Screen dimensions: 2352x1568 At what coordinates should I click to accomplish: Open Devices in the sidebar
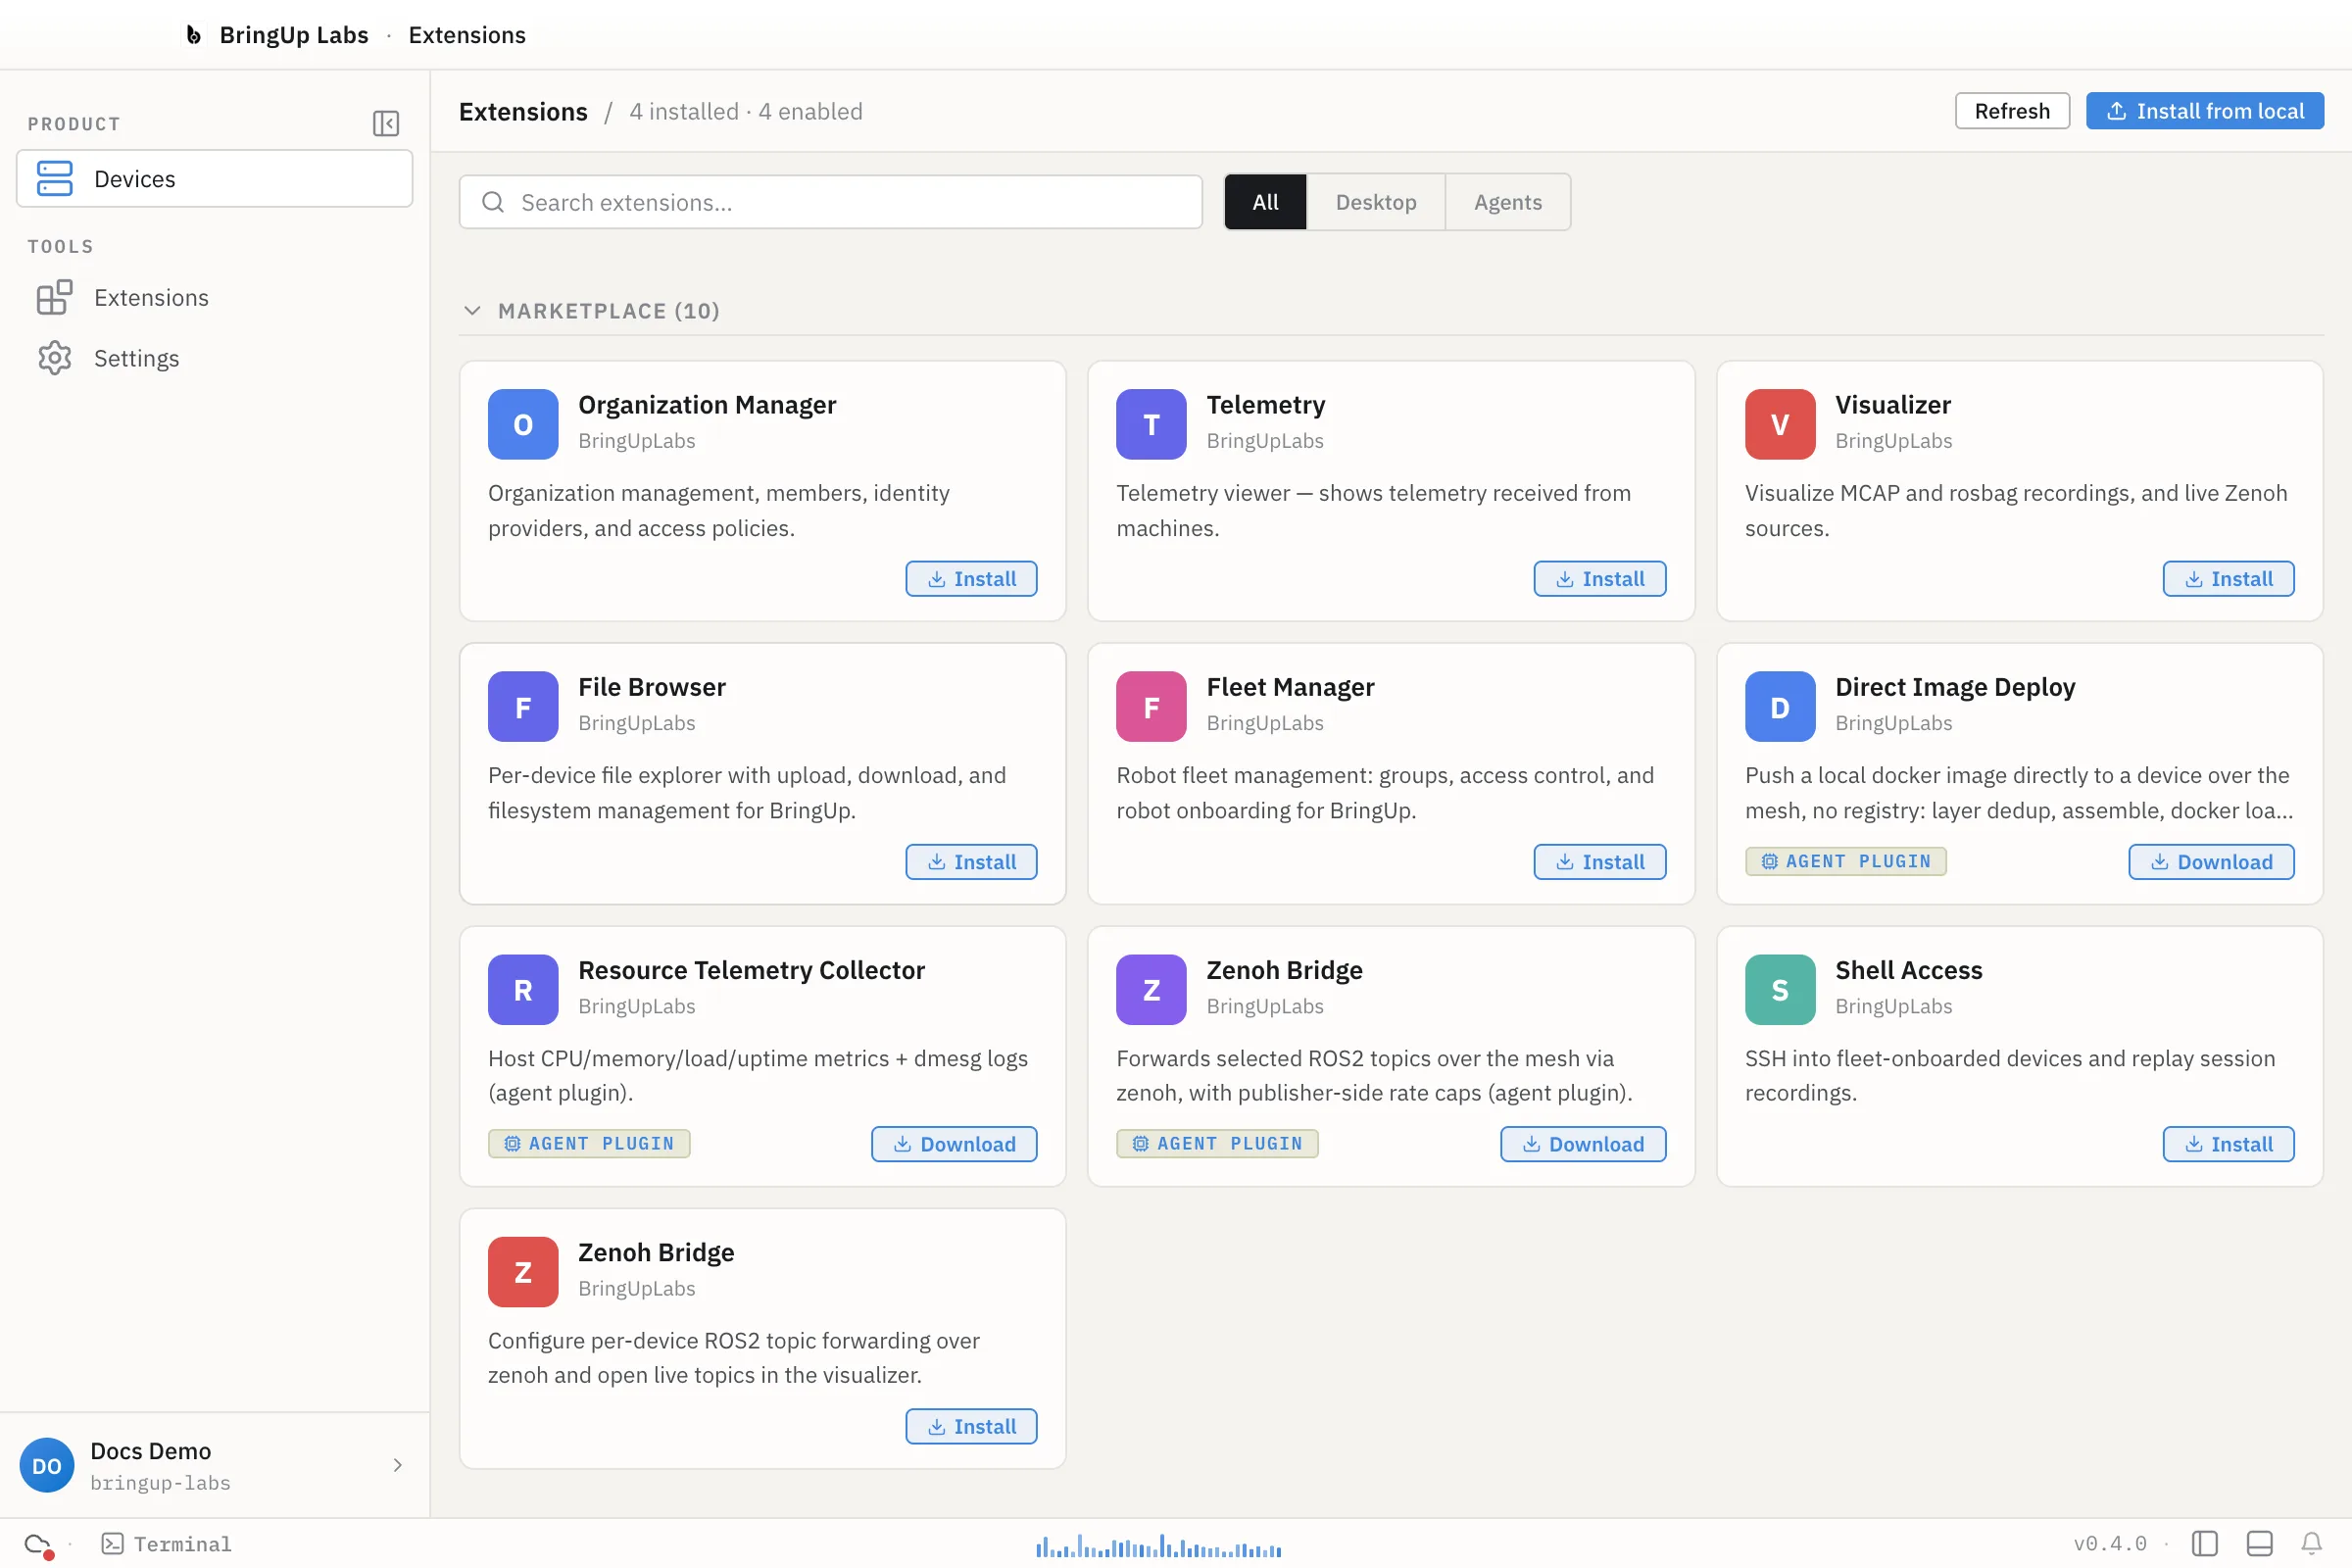214,179
